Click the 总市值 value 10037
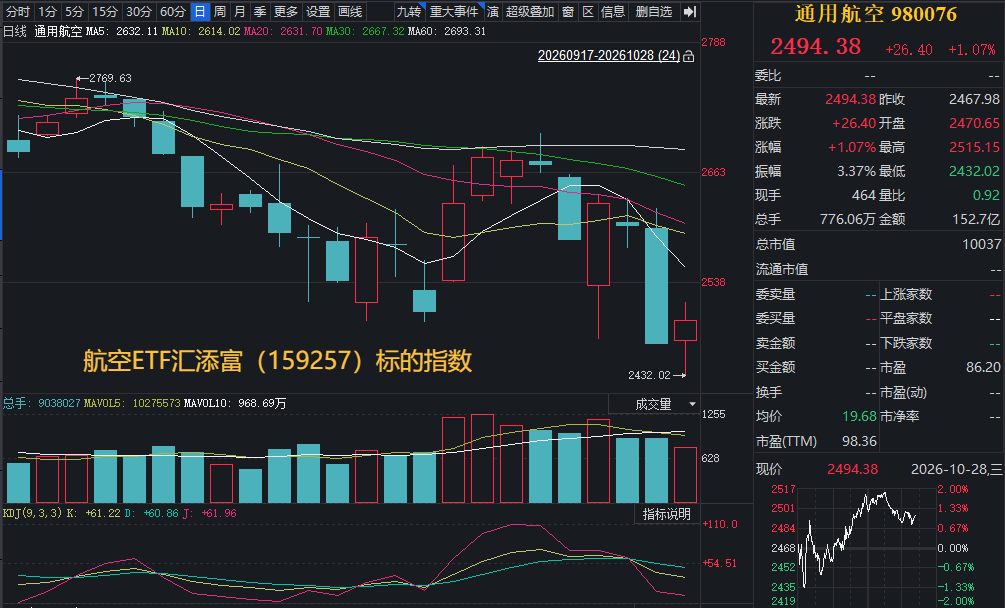The width and height of the screenshot is (1005, 608). (x=981, y=244)
